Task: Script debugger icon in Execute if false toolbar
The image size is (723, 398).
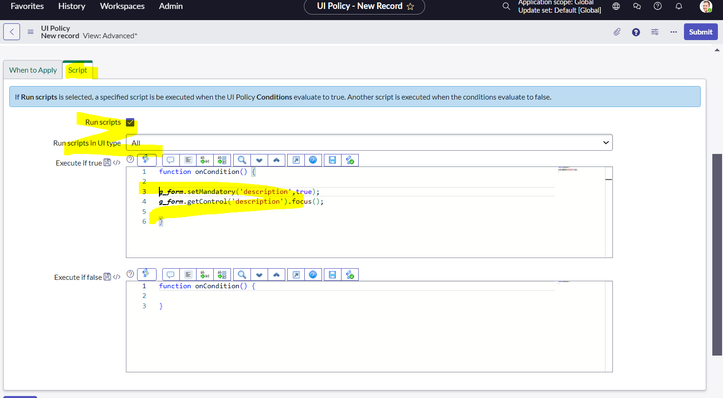Action: pyautogui.click(x=350, y=274)
